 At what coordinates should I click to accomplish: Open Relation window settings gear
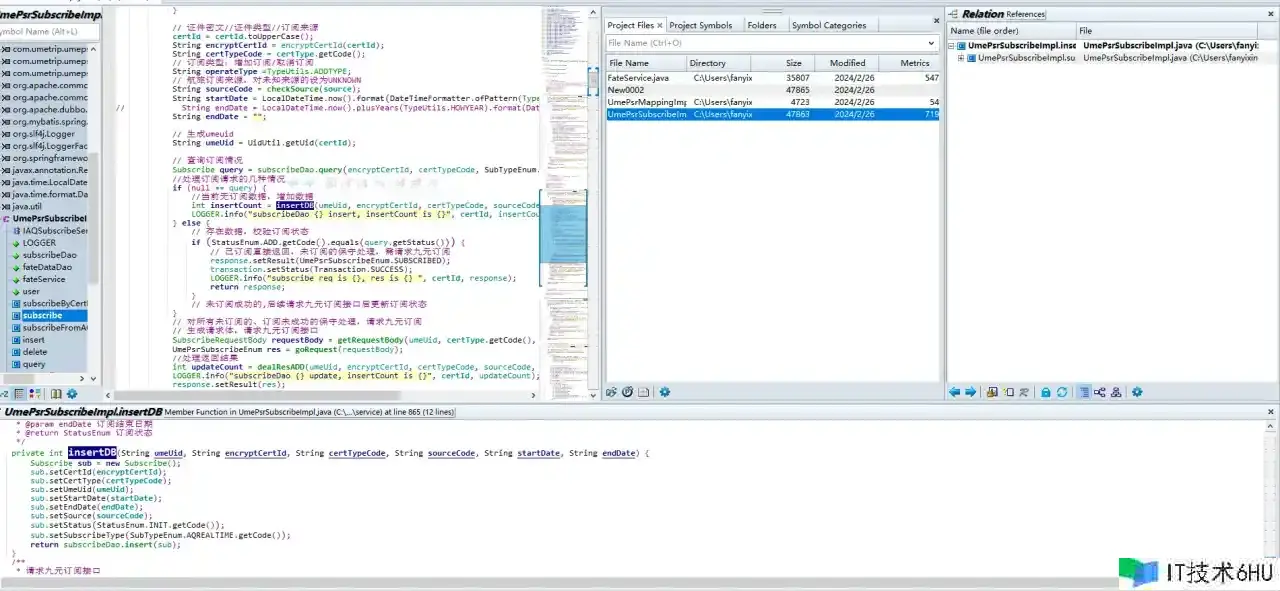click(1137, 393)
